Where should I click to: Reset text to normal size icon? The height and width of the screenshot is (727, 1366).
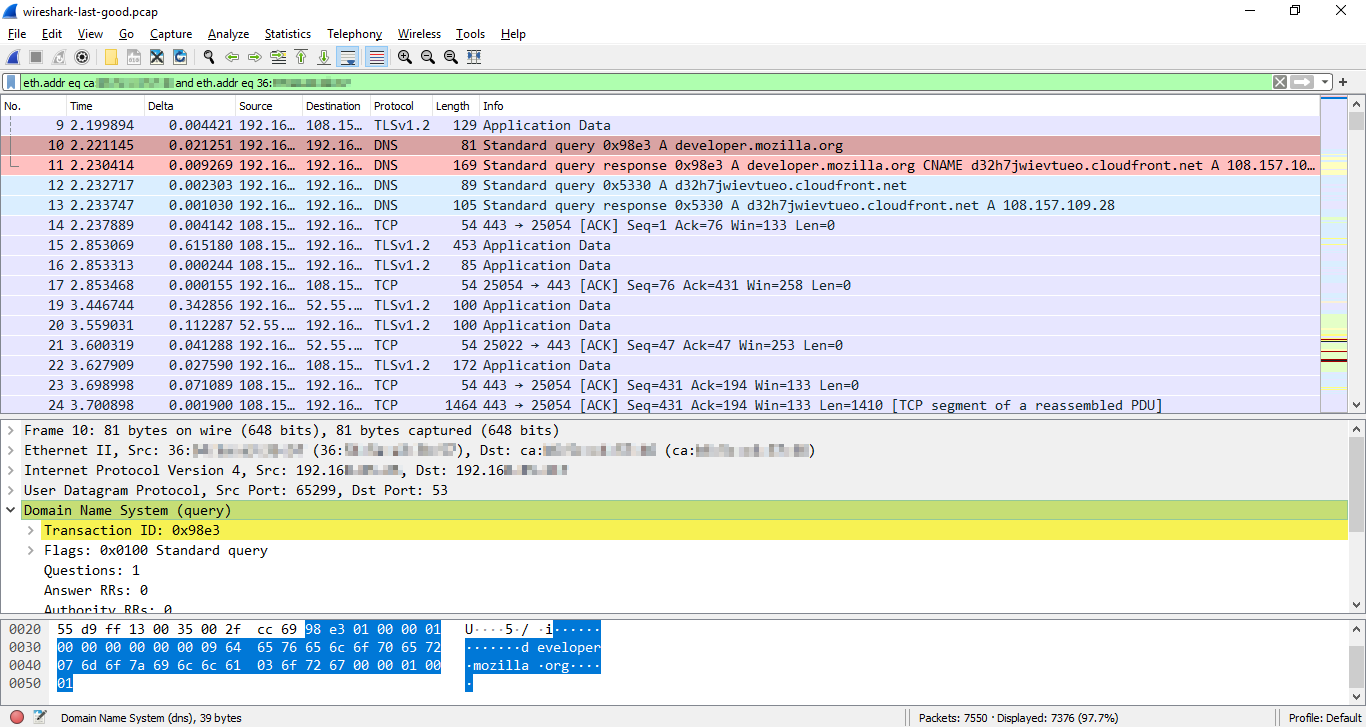click(x=451, y=57)
